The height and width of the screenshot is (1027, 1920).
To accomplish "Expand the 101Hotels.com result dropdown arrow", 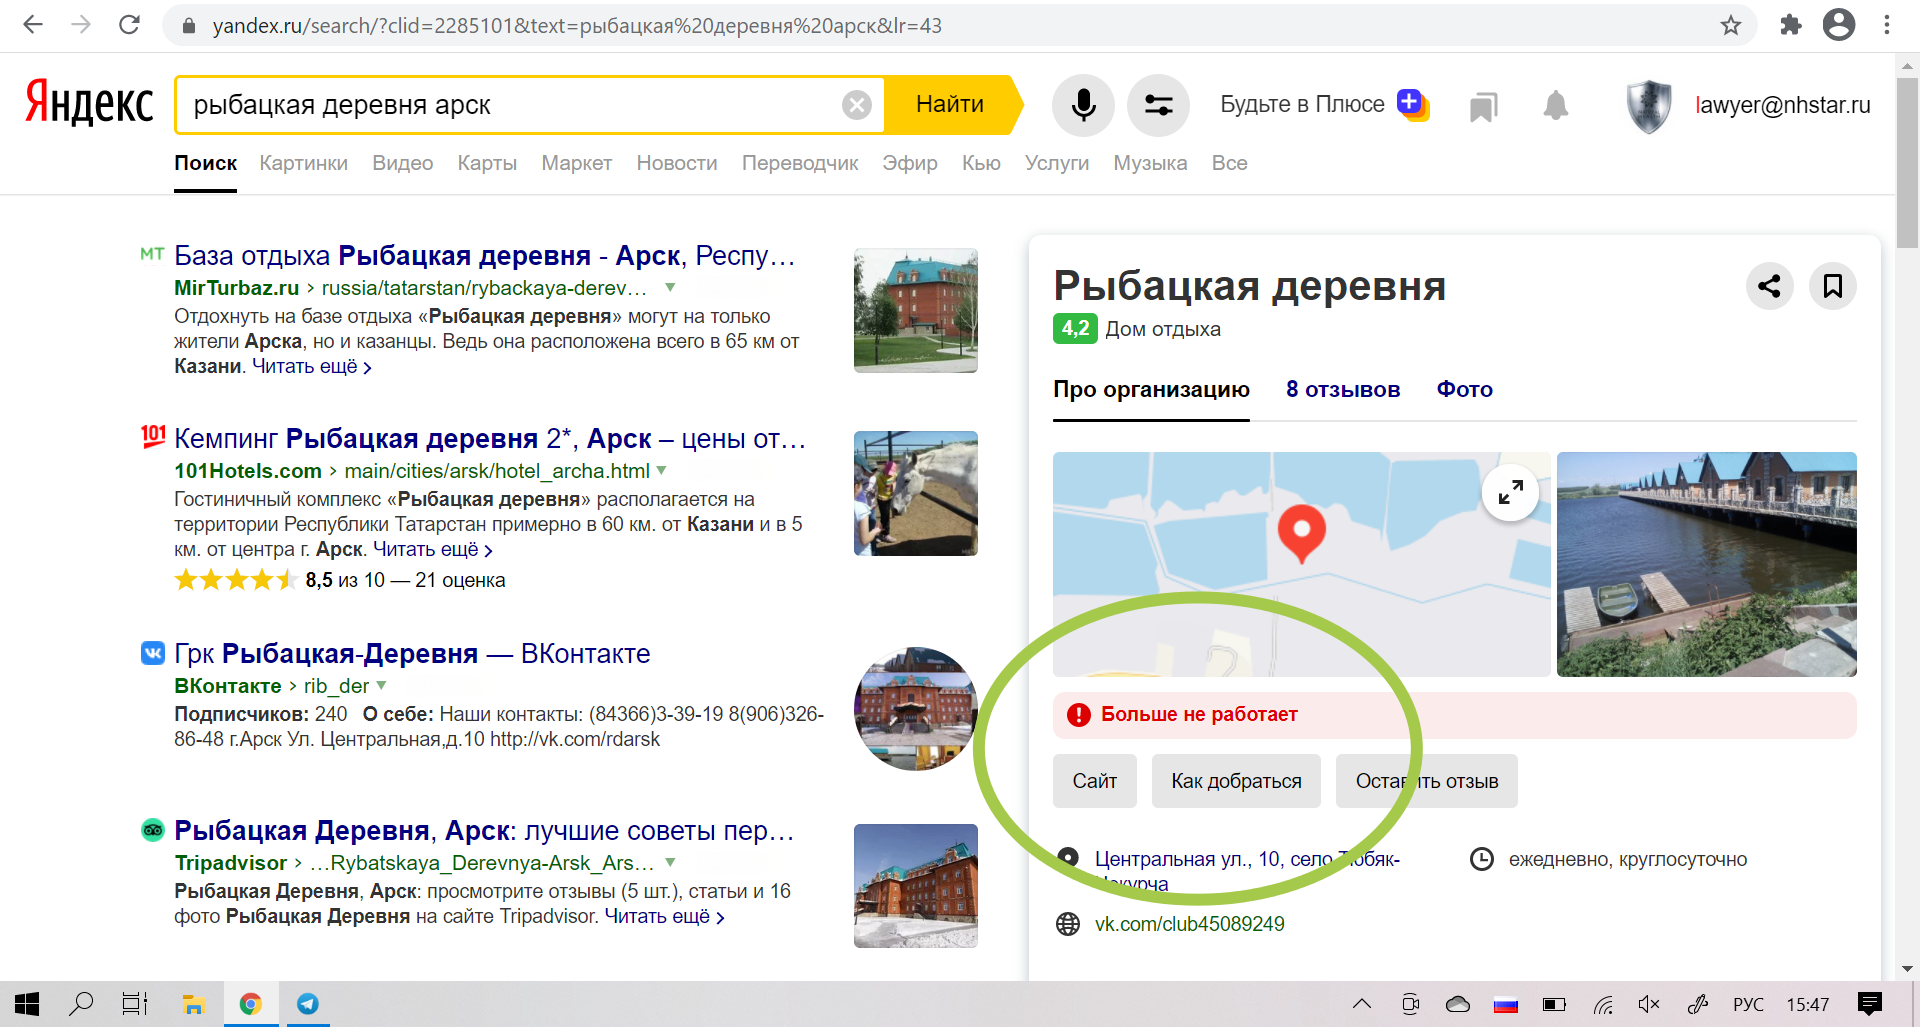I will point(661,471).
